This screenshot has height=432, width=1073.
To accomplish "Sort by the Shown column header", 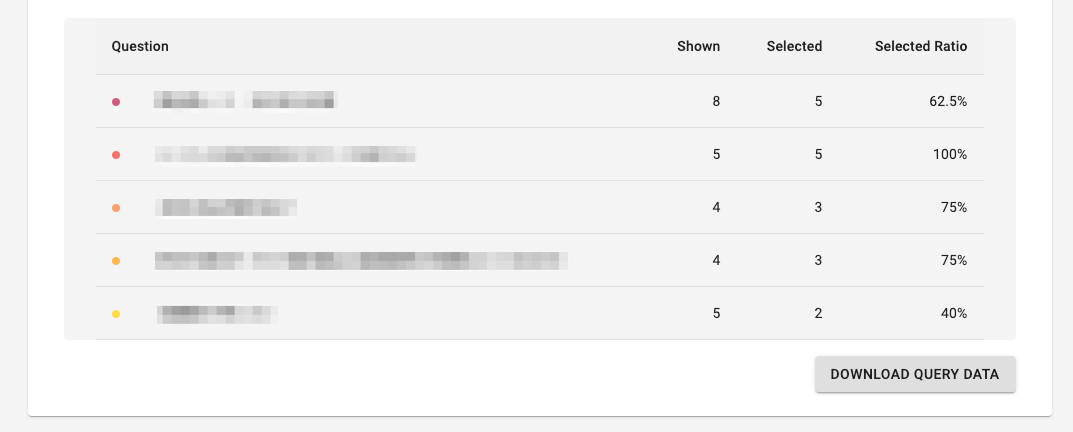I will click(x=698, y=47).
